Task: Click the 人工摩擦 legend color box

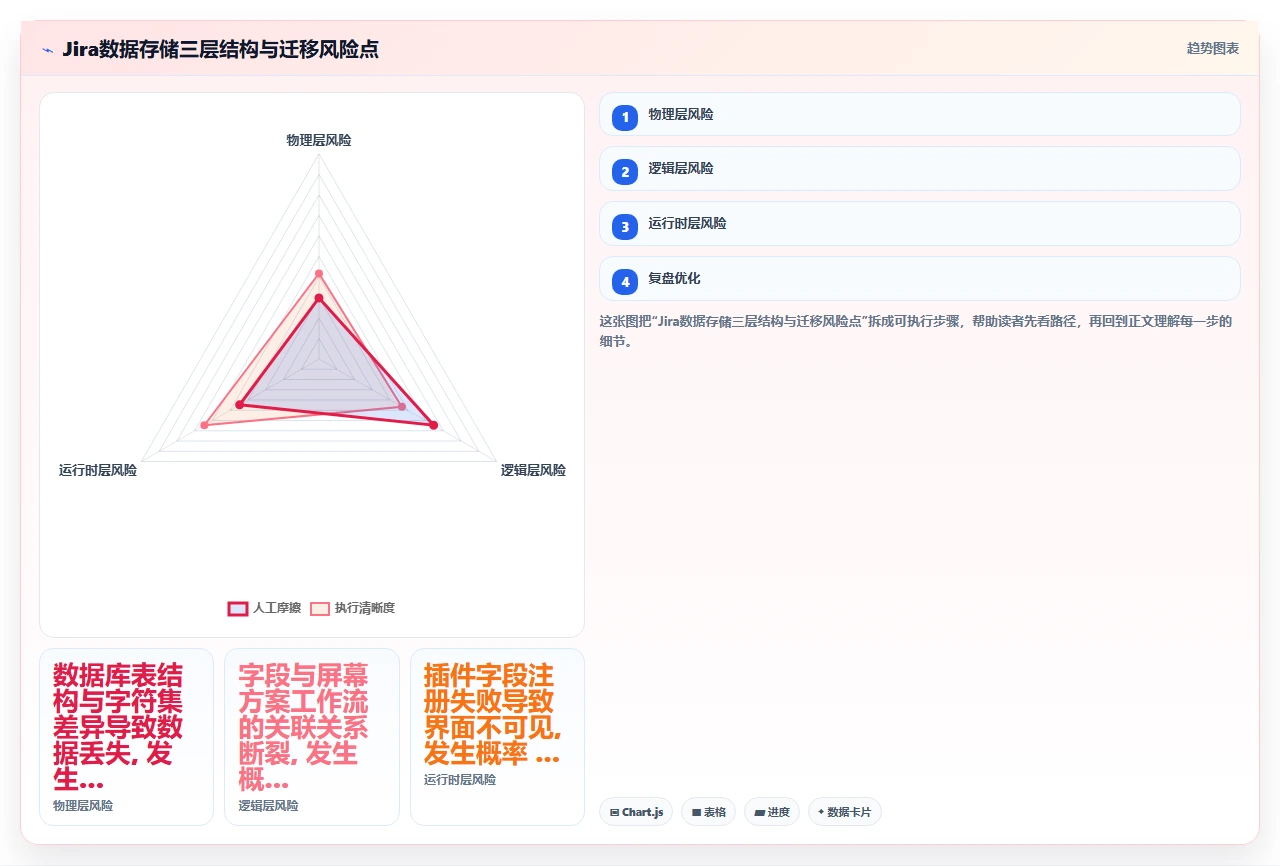Action: tap(238, 608)
